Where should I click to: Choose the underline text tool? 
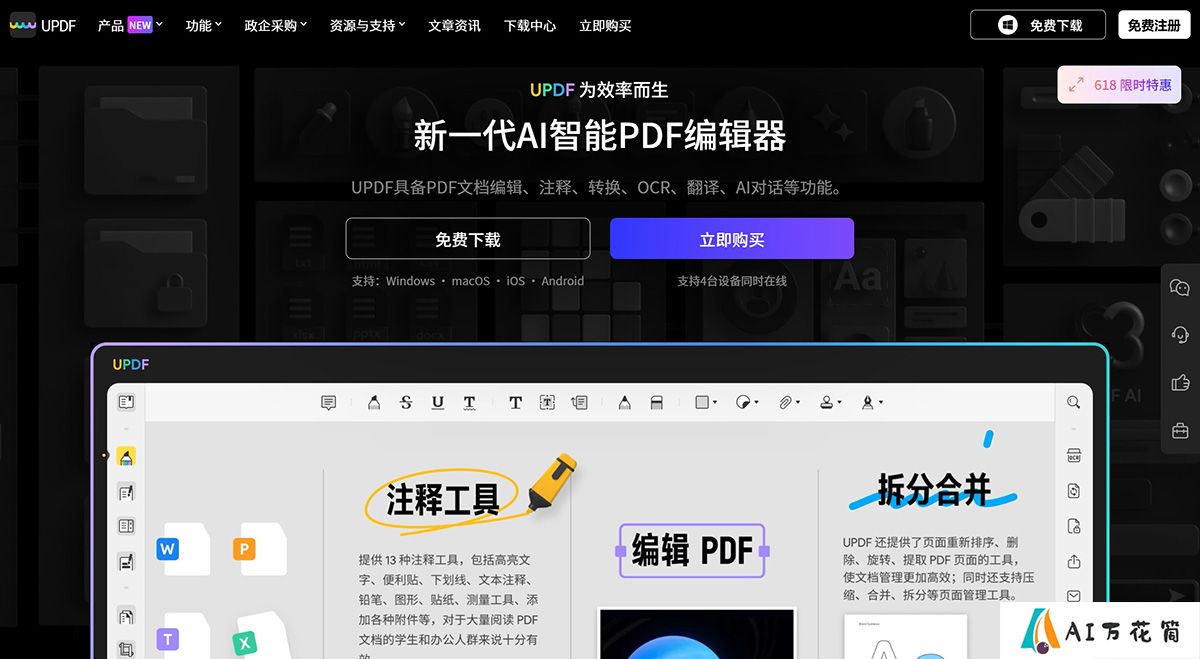click(437, 402)
